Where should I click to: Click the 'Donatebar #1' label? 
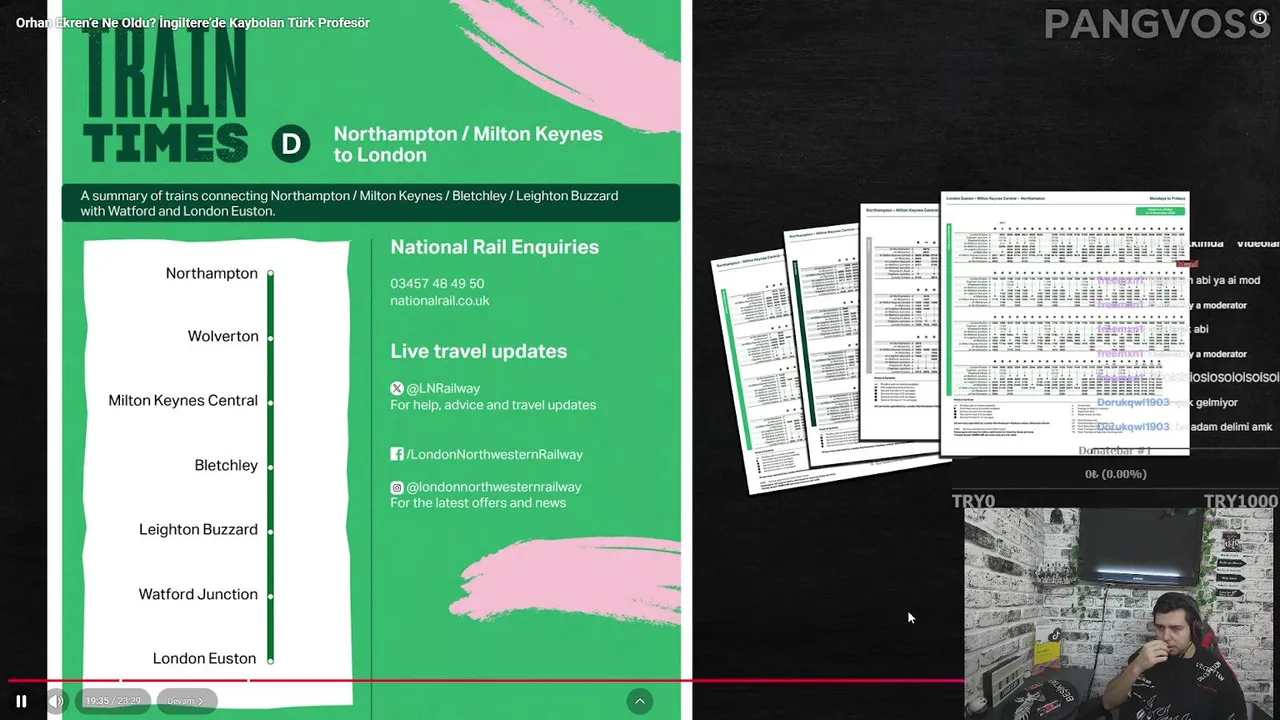[1115, 451]
